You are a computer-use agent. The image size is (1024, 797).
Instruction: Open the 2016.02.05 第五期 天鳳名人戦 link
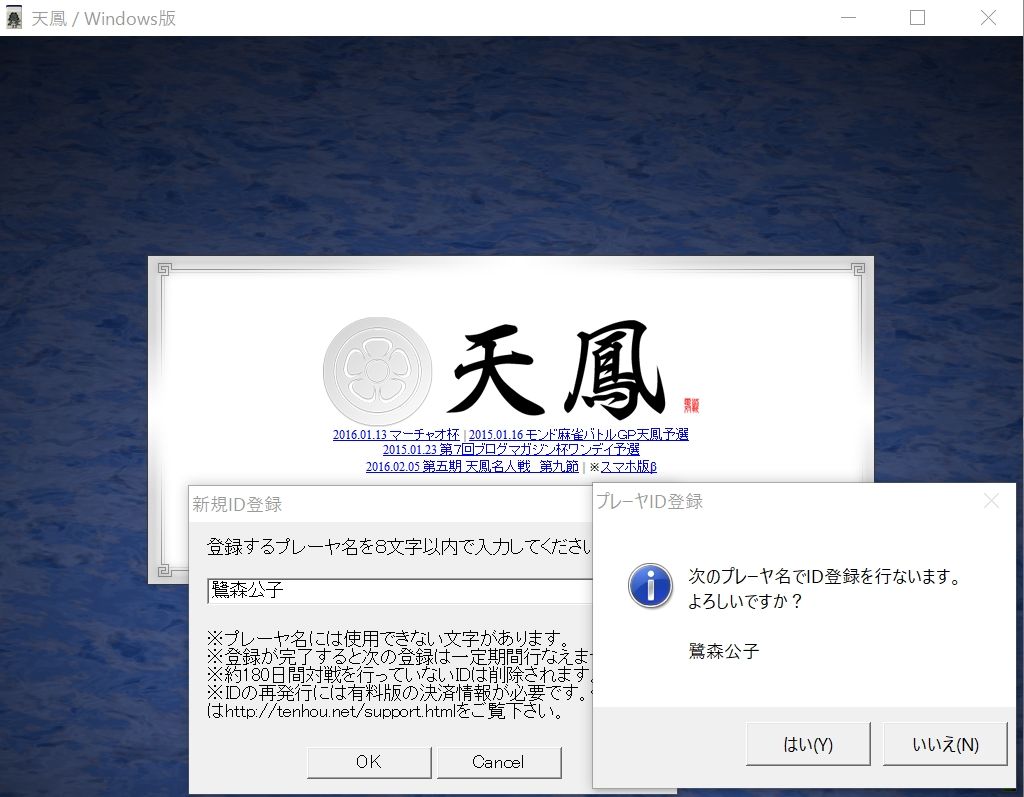click(472, 466)
